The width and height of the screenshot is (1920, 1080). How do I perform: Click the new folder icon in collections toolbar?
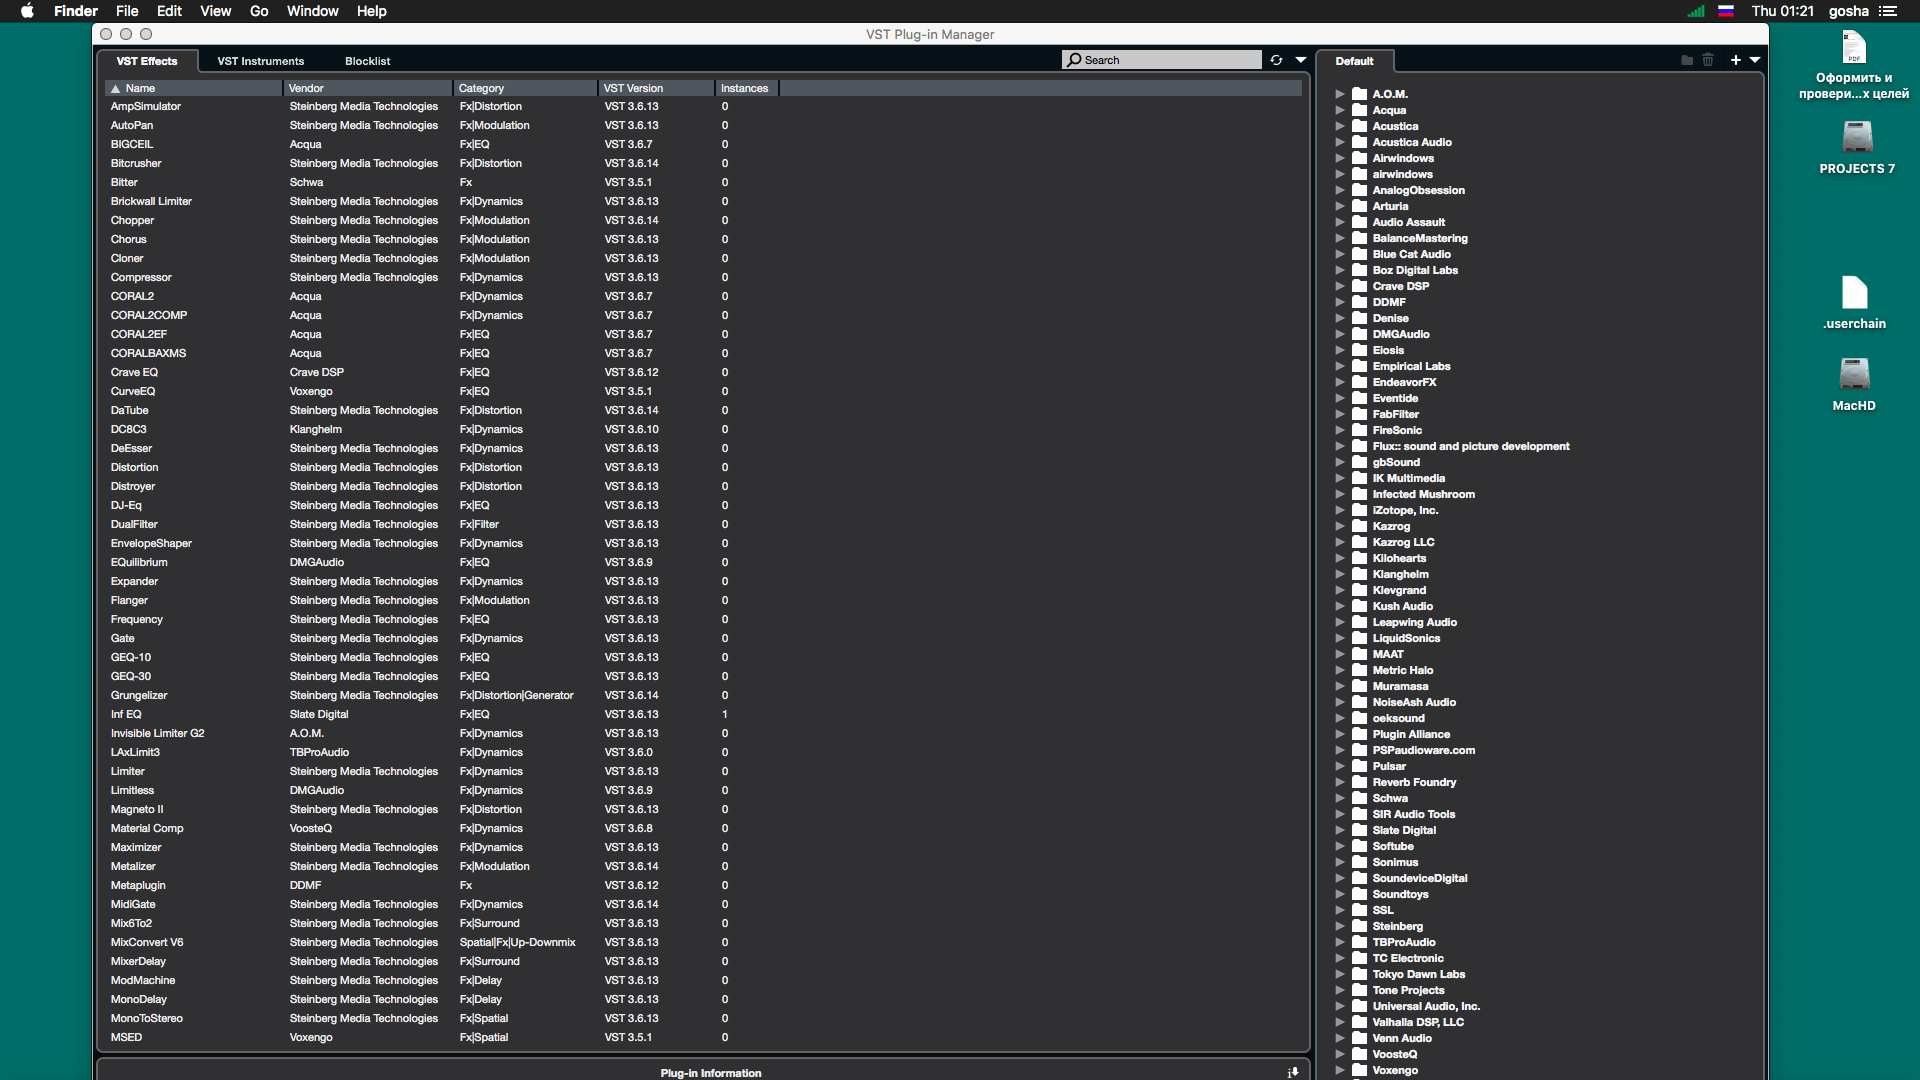tap(1687, 60)
